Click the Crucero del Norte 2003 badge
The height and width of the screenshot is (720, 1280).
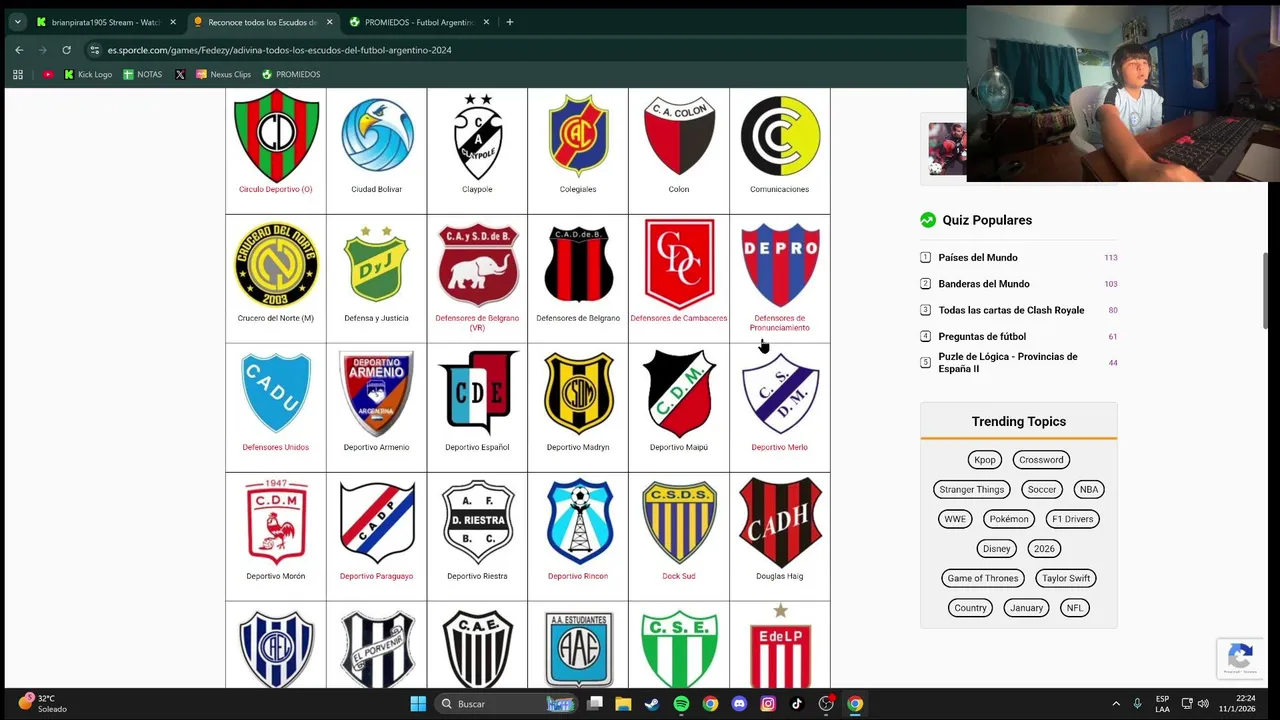[276, 264]
